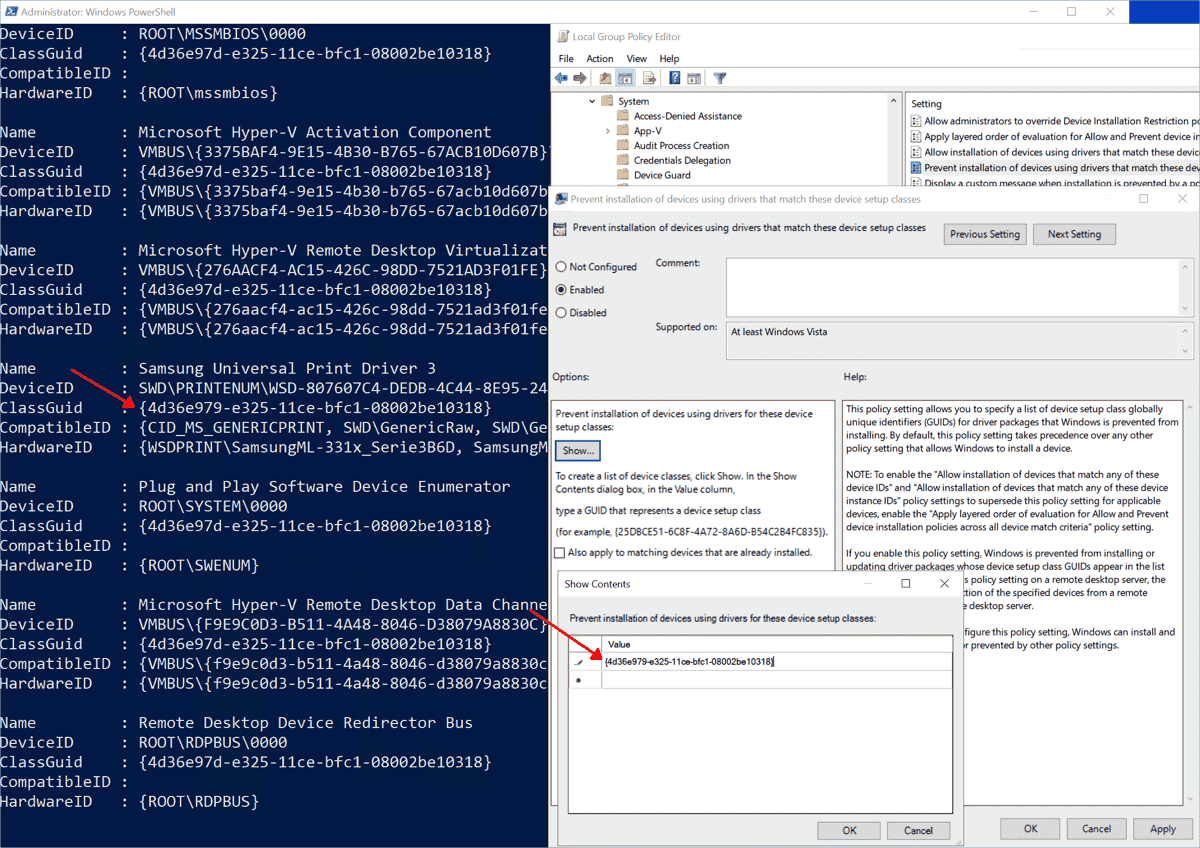Check Also apply to matching devices already installed
The width and height of the screenshot is (1200, 848).
(x=559, y=551)
